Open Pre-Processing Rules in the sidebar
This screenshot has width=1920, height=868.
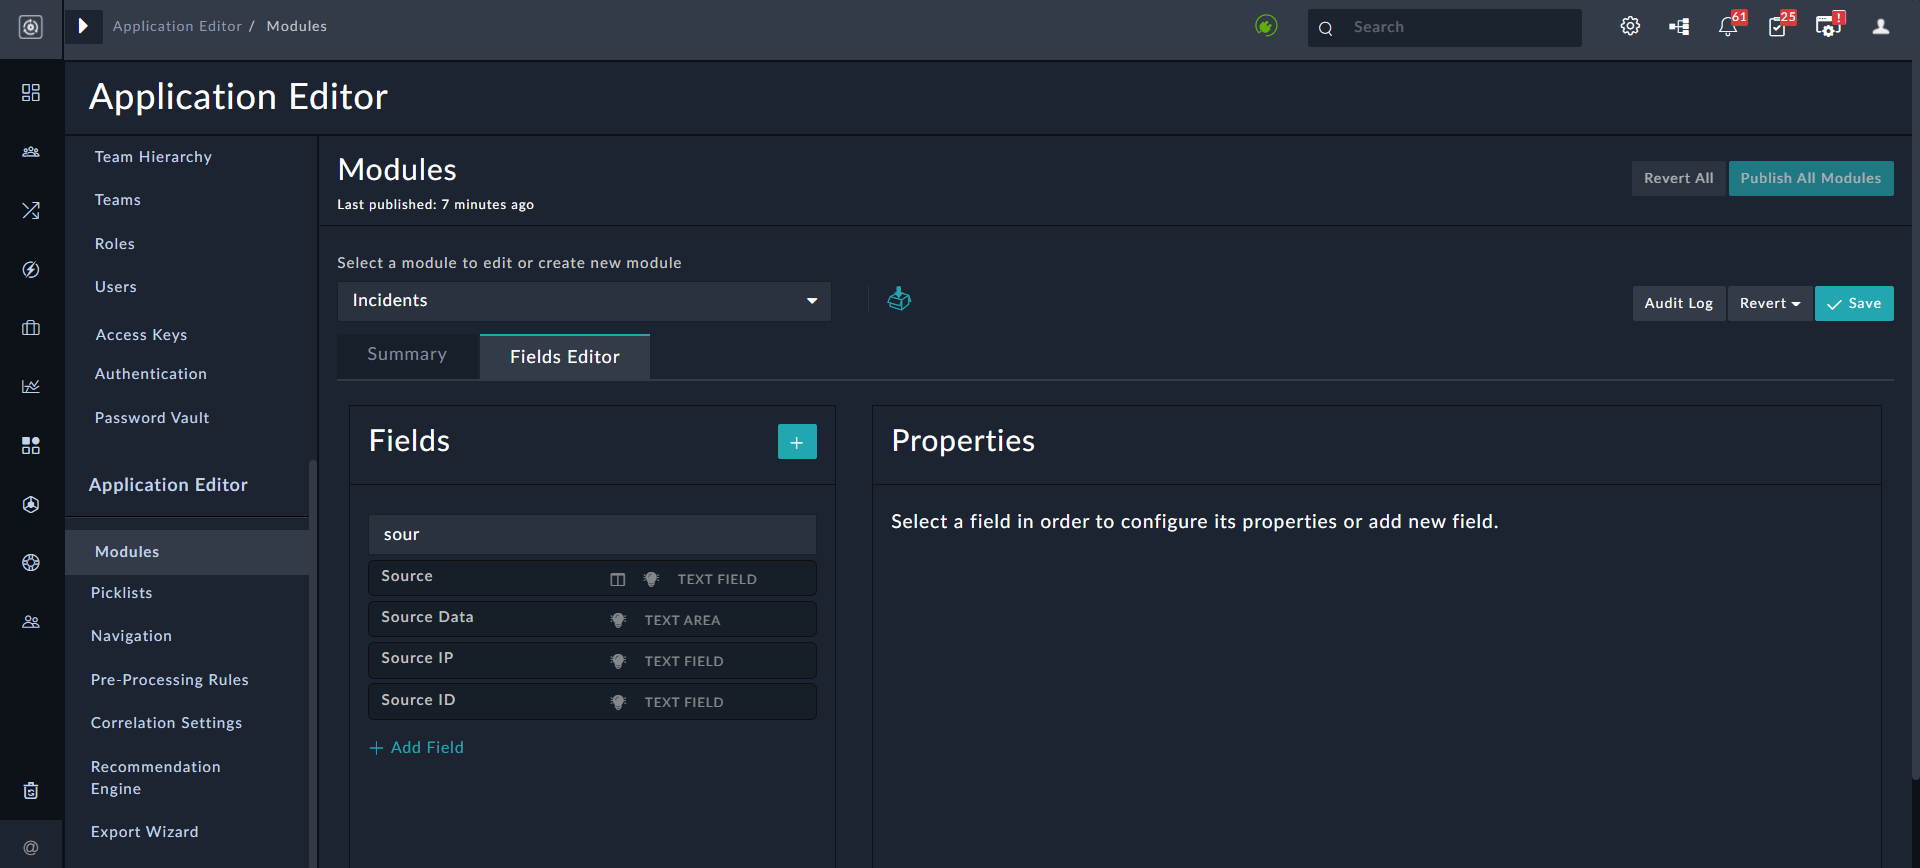pos(170,680)
